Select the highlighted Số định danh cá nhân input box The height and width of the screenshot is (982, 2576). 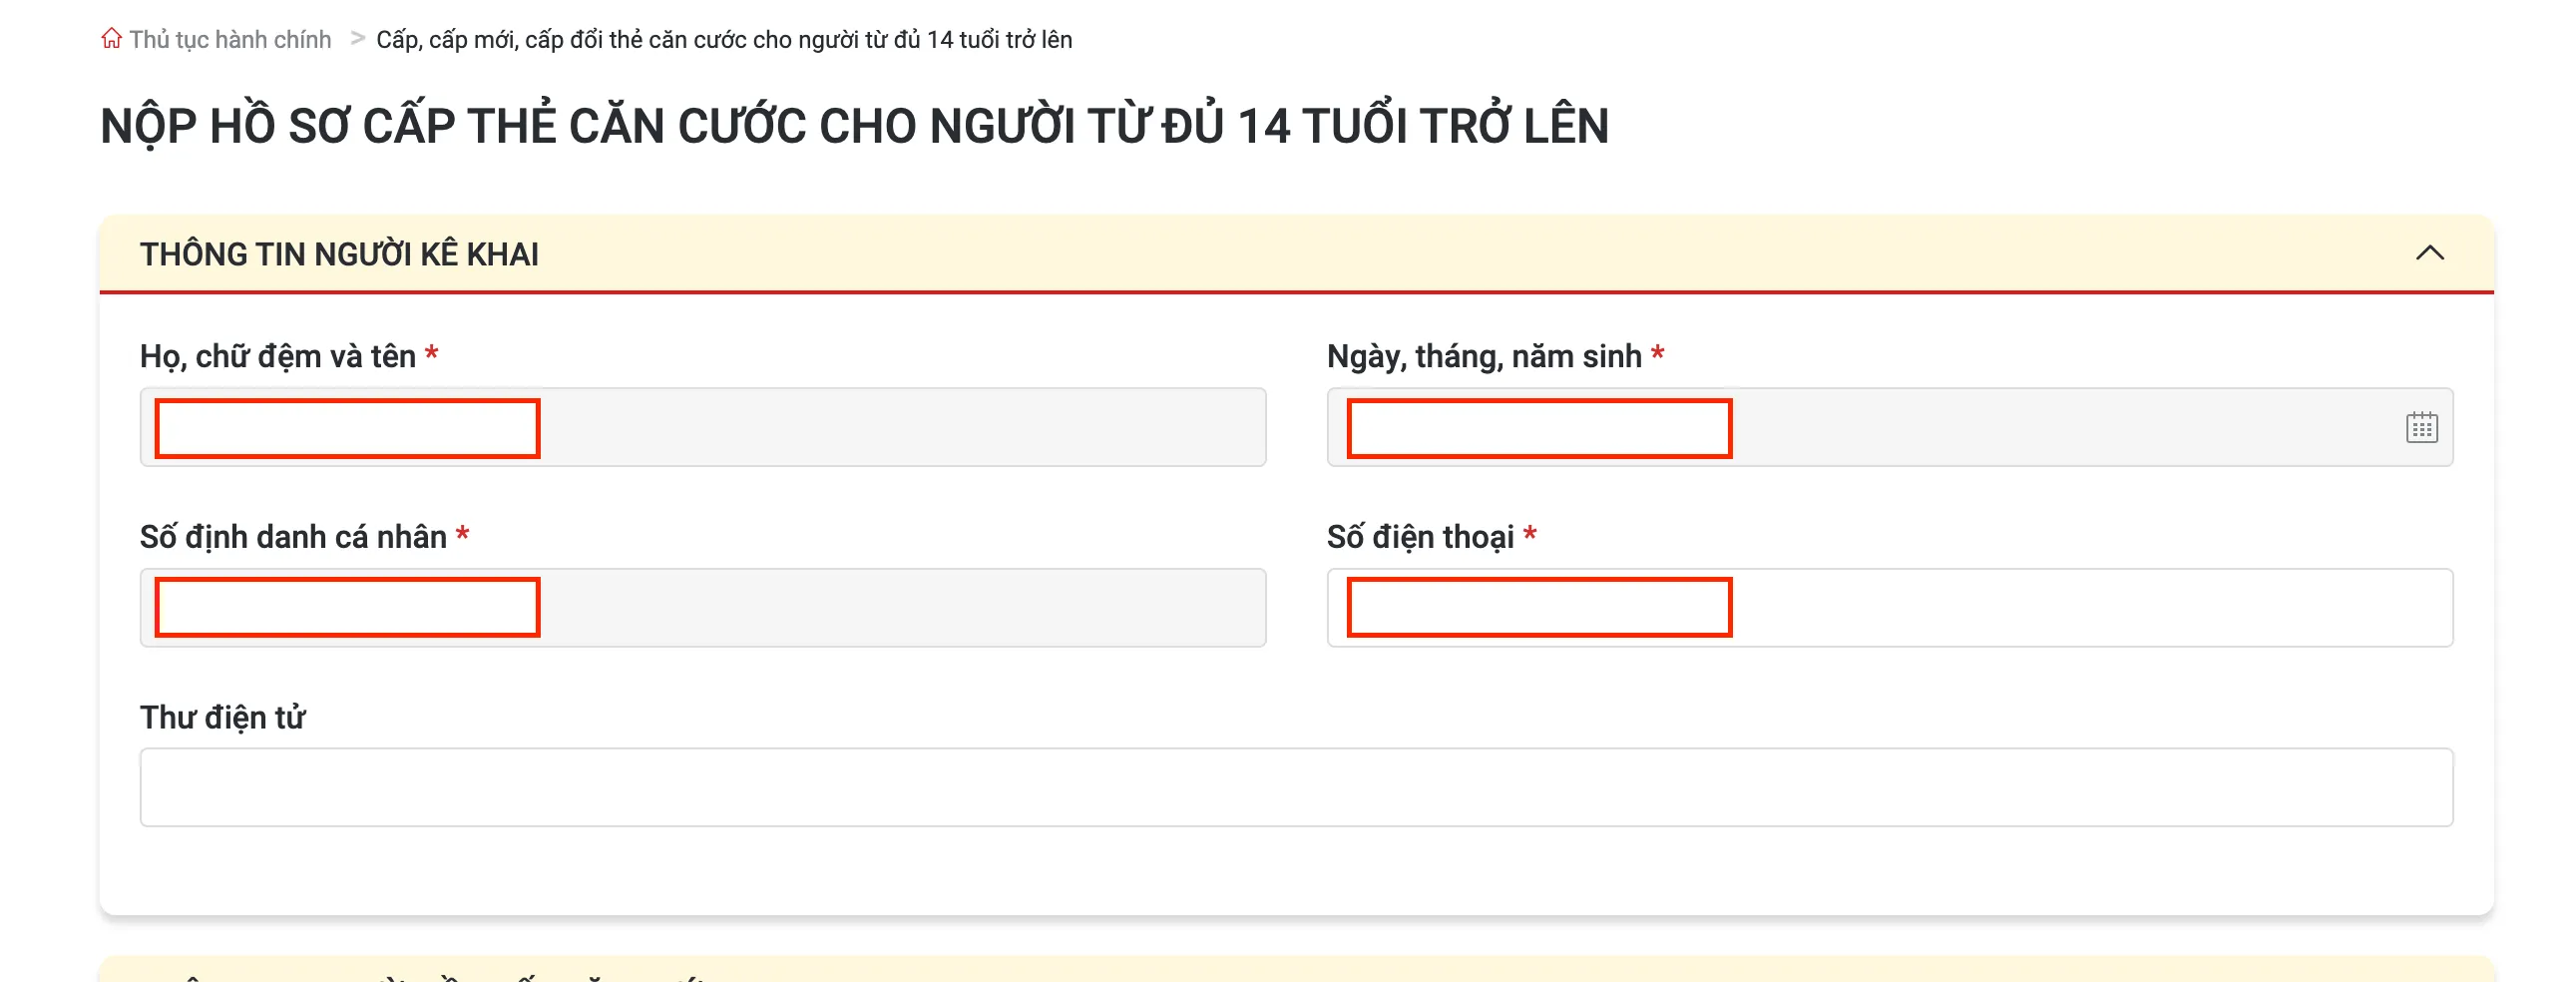point(345,607)
